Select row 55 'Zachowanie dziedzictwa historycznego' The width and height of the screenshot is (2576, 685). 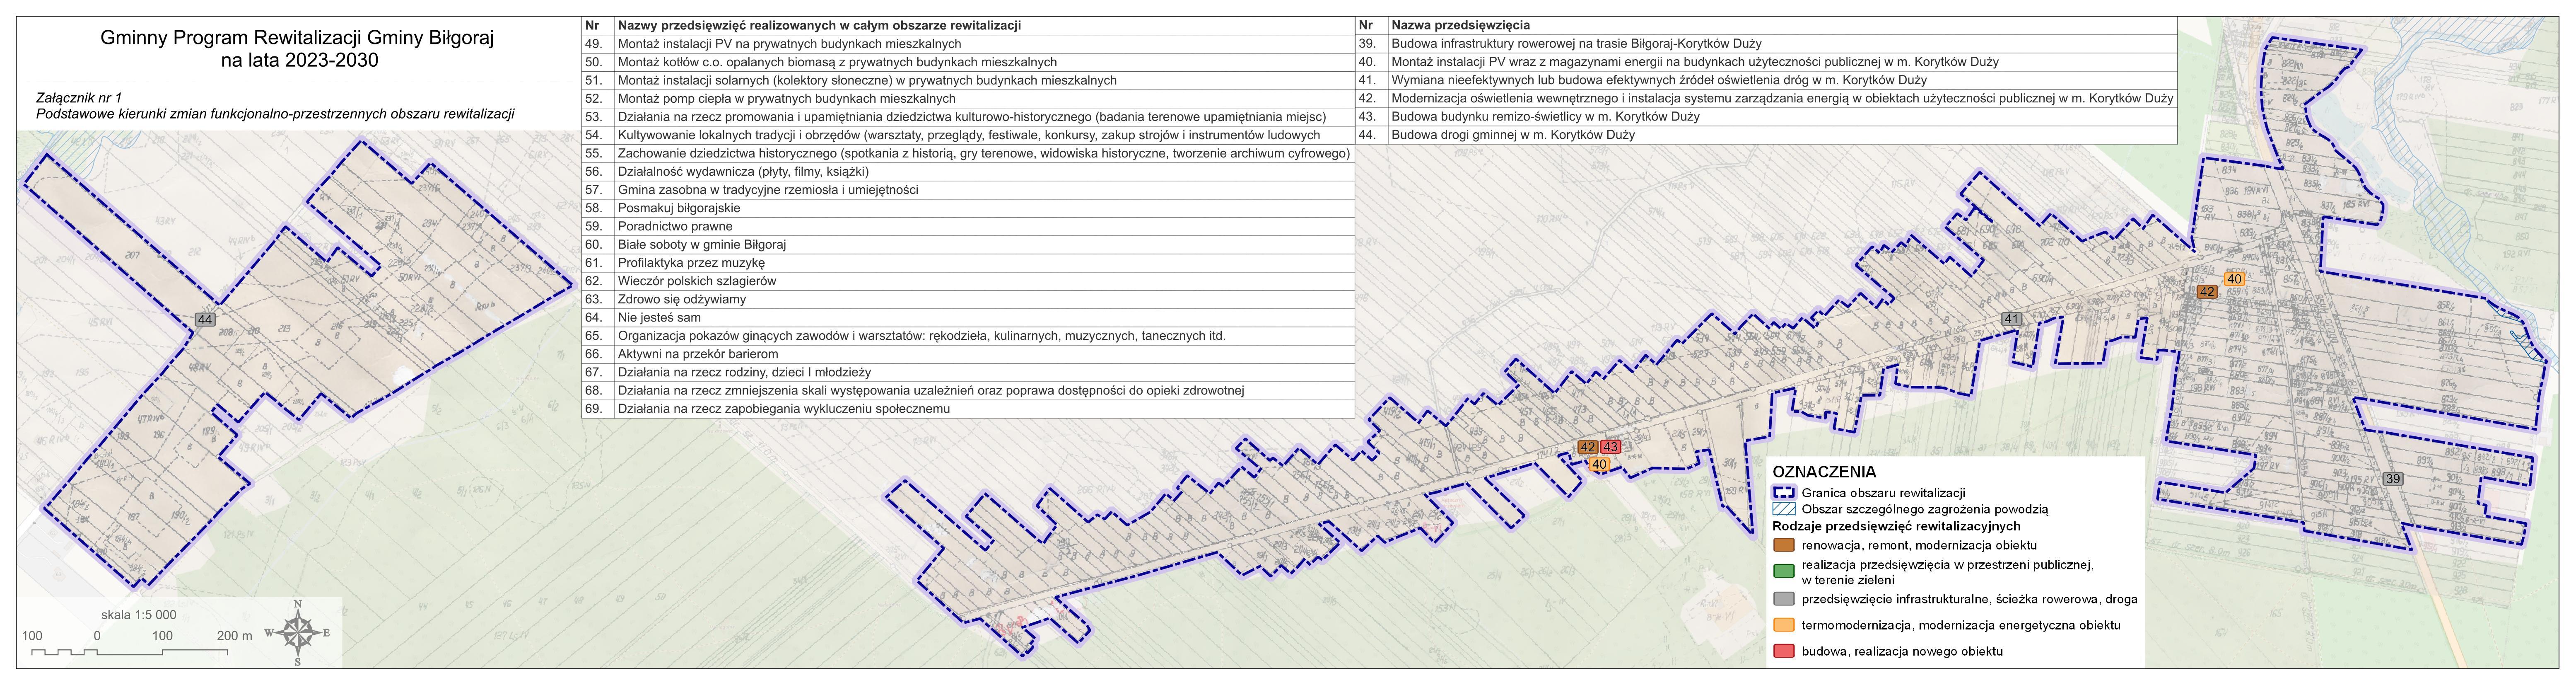[x=968, y=153]
